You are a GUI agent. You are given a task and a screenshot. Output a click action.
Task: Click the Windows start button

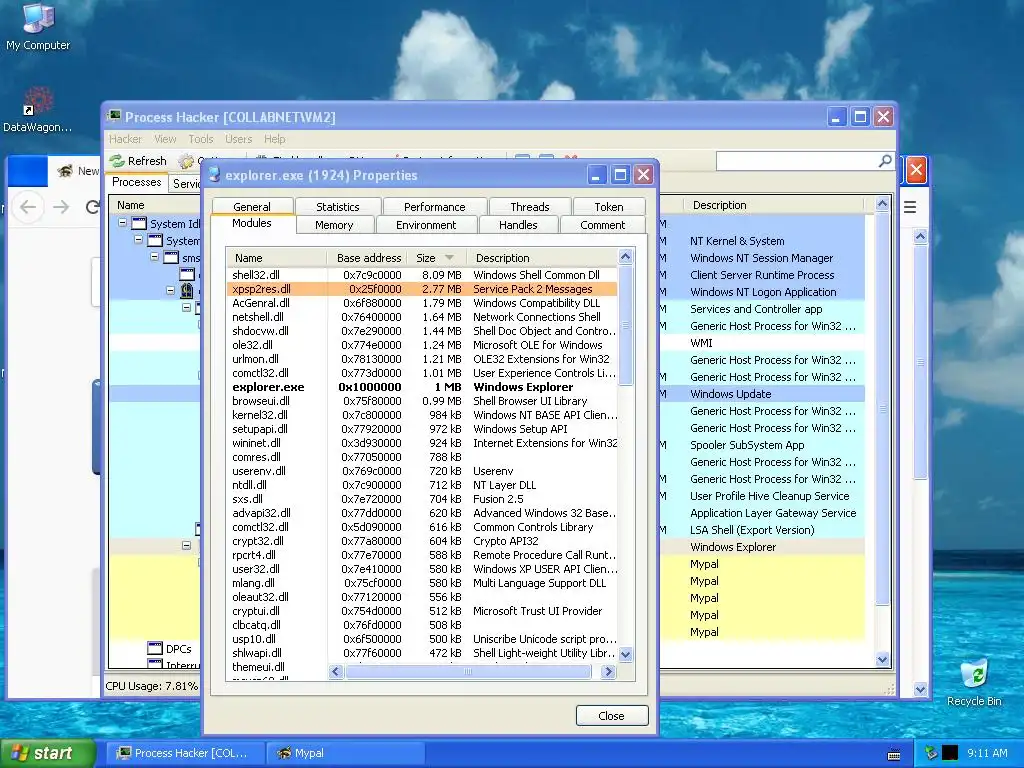pos(47,753)
